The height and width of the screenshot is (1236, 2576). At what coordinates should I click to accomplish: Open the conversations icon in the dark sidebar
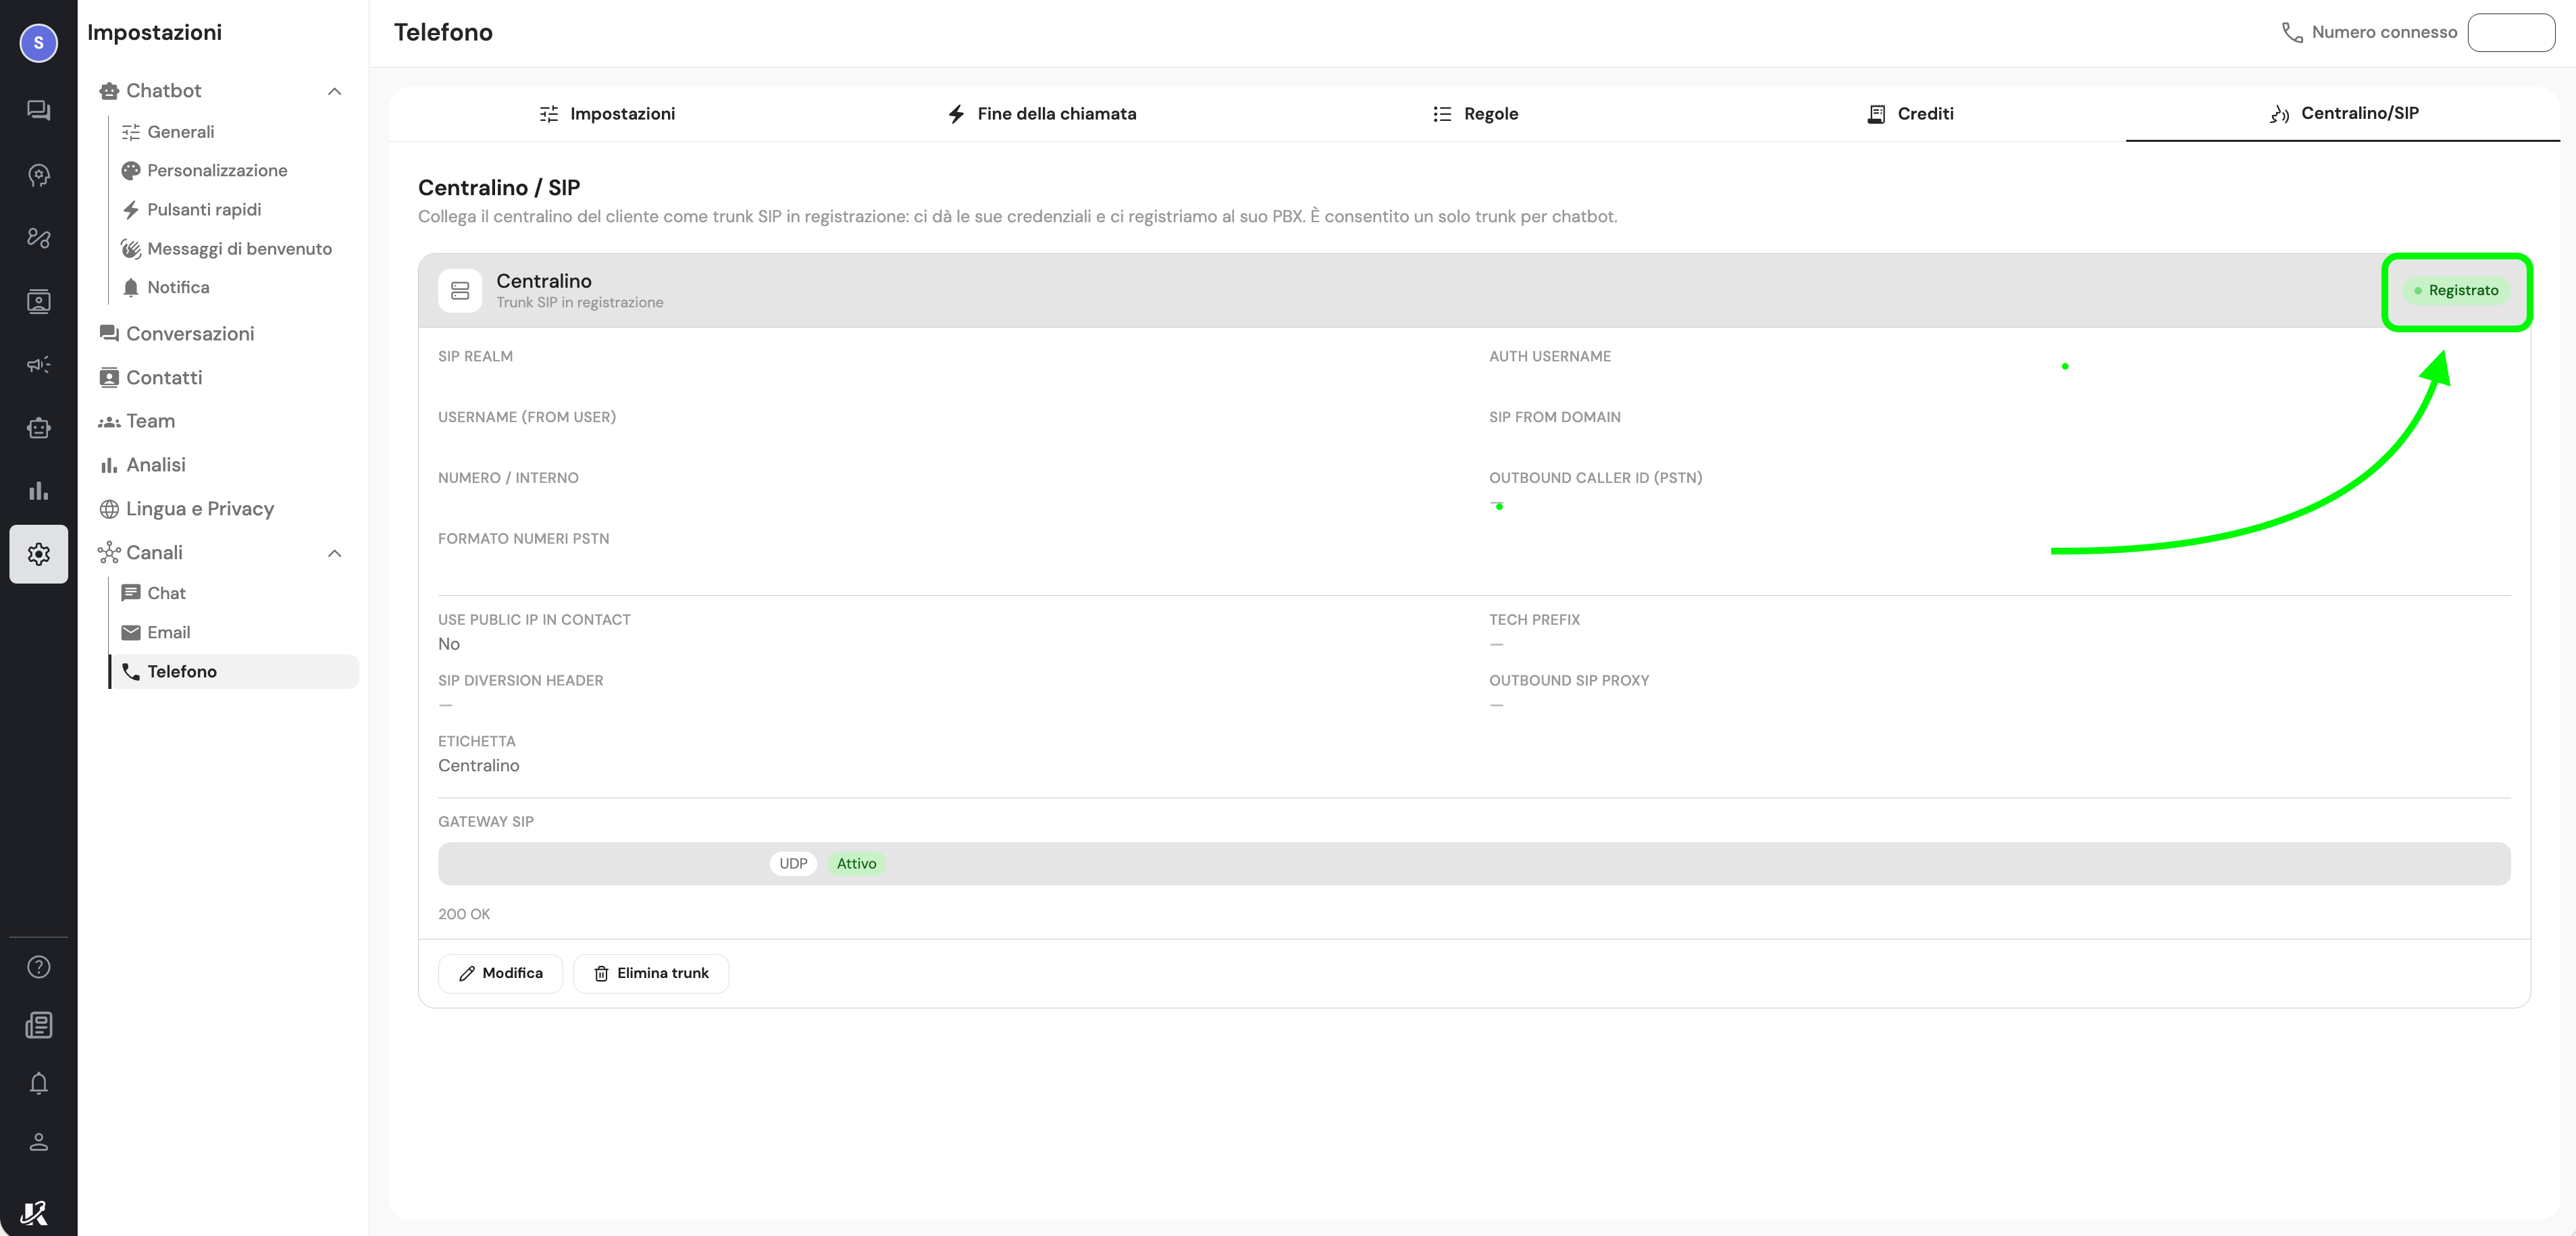(38, 110)
